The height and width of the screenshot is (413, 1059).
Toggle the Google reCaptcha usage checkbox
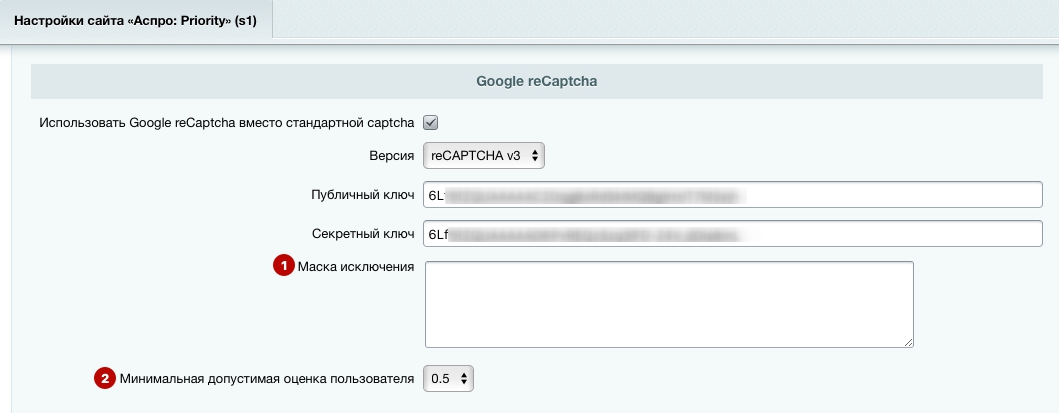coord(430,123)
